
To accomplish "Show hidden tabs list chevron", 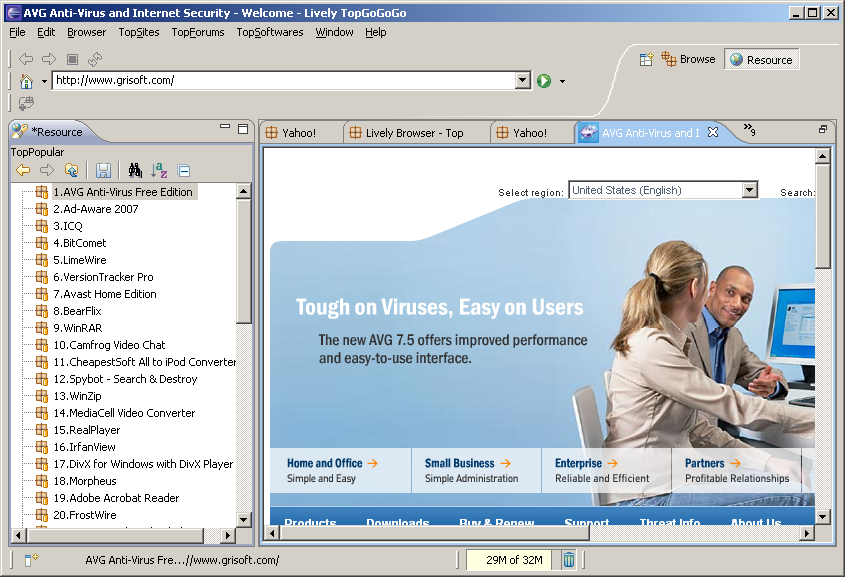I will [749, 129].
